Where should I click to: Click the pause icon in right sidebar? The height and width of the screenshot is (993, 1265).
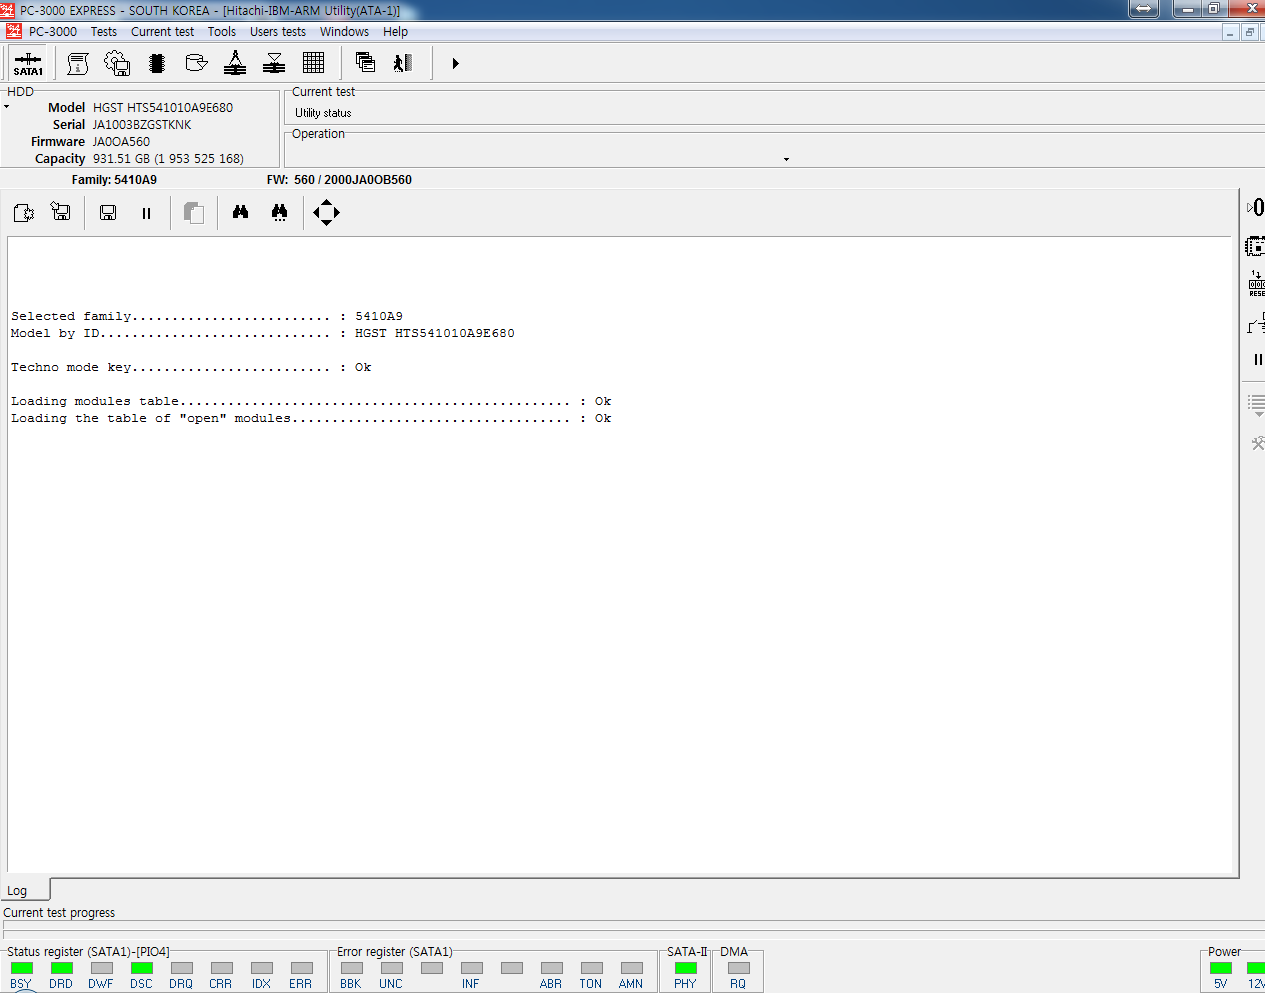point(1258,359)
